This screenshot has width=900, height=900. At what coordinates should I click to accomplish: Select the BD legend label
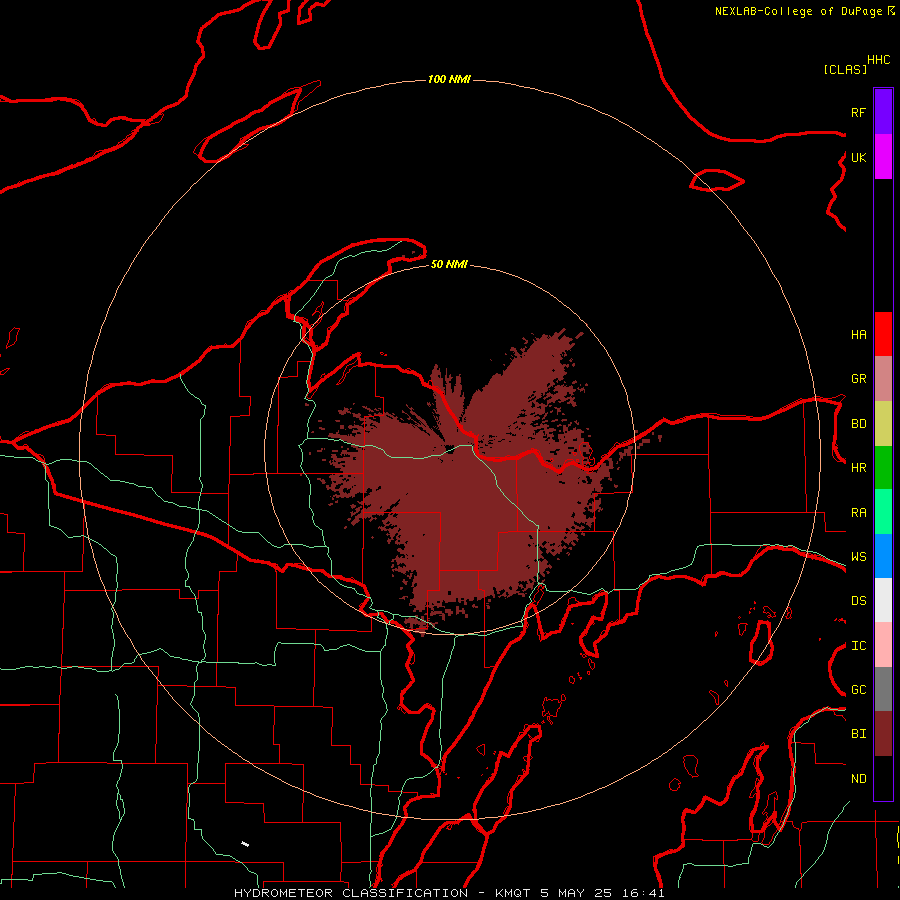(858, 424)
